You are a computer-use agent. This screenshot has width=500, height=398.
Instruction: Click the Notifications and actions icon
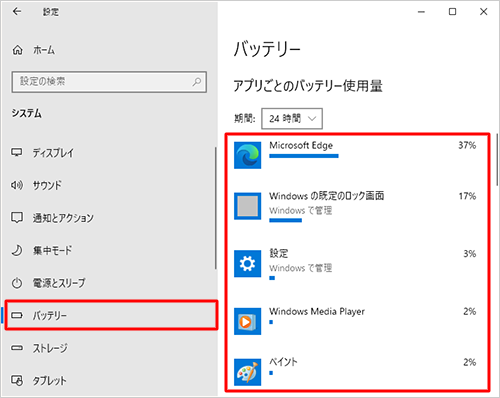[17, 217]
